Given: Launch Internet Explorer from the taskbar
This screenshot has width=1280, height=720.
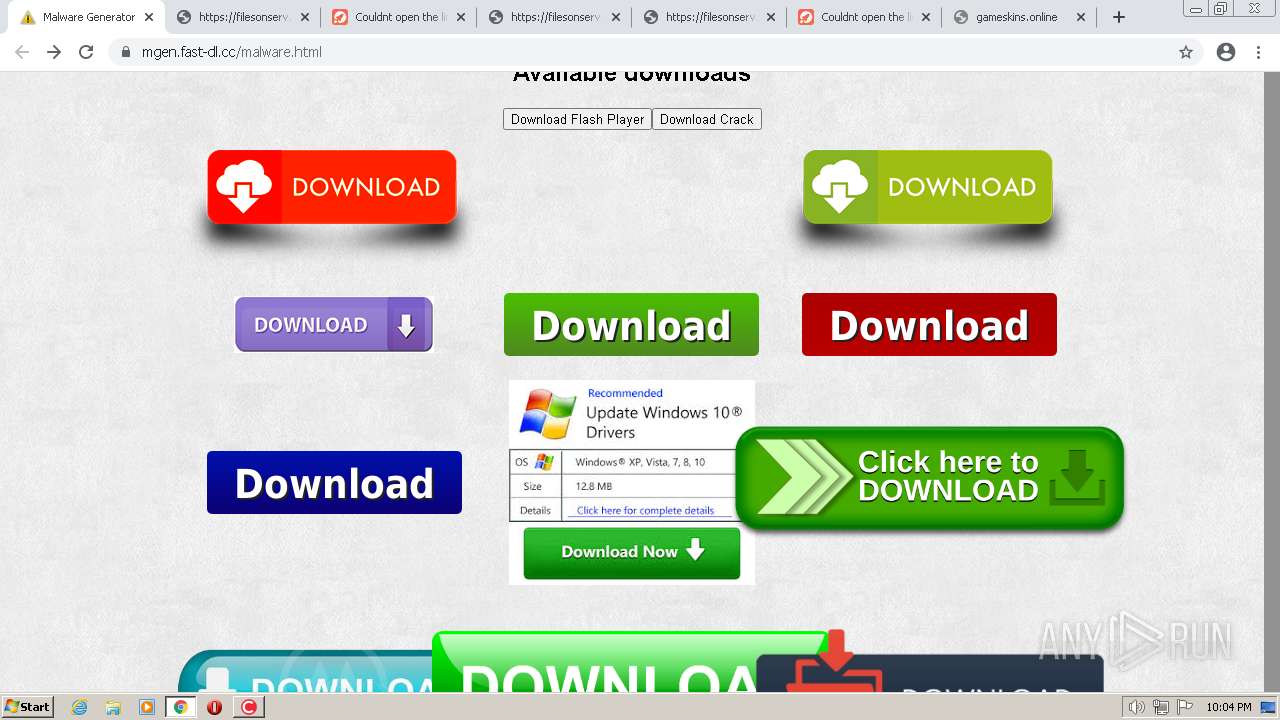Looking at the screenshot, I should coord(80,707).
